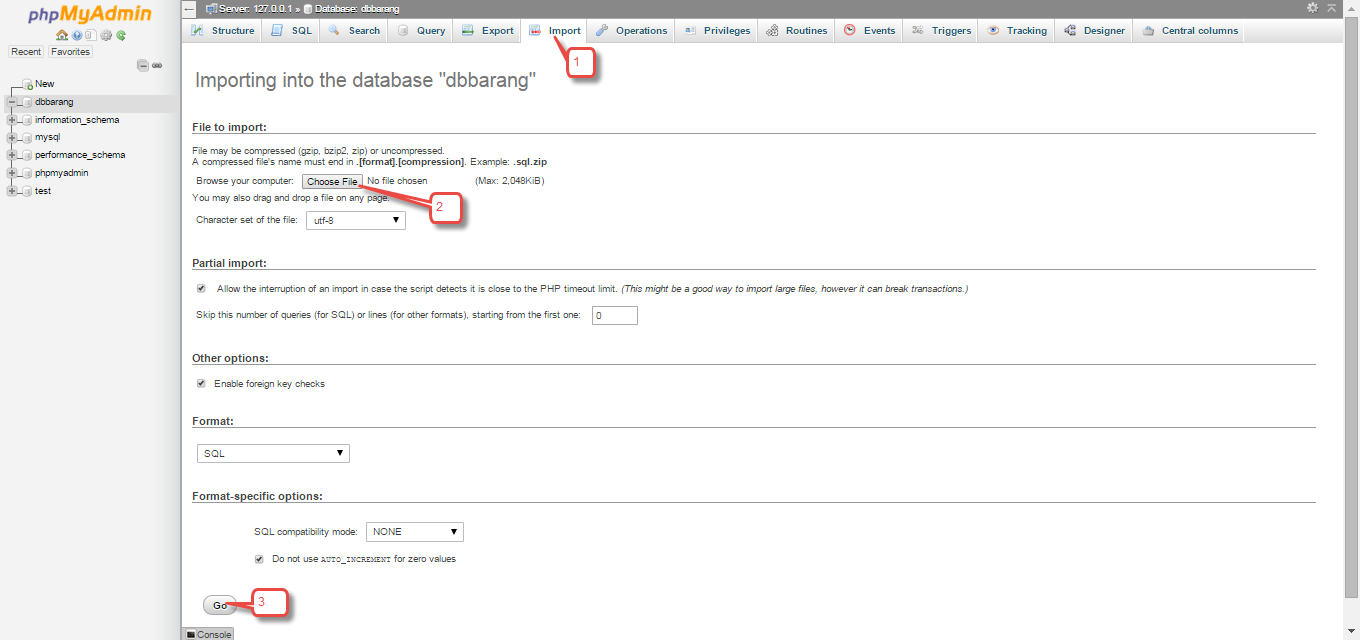Open page-related settings gear in top bar
1360x640 pixels.
click(x=1313, y=9)
